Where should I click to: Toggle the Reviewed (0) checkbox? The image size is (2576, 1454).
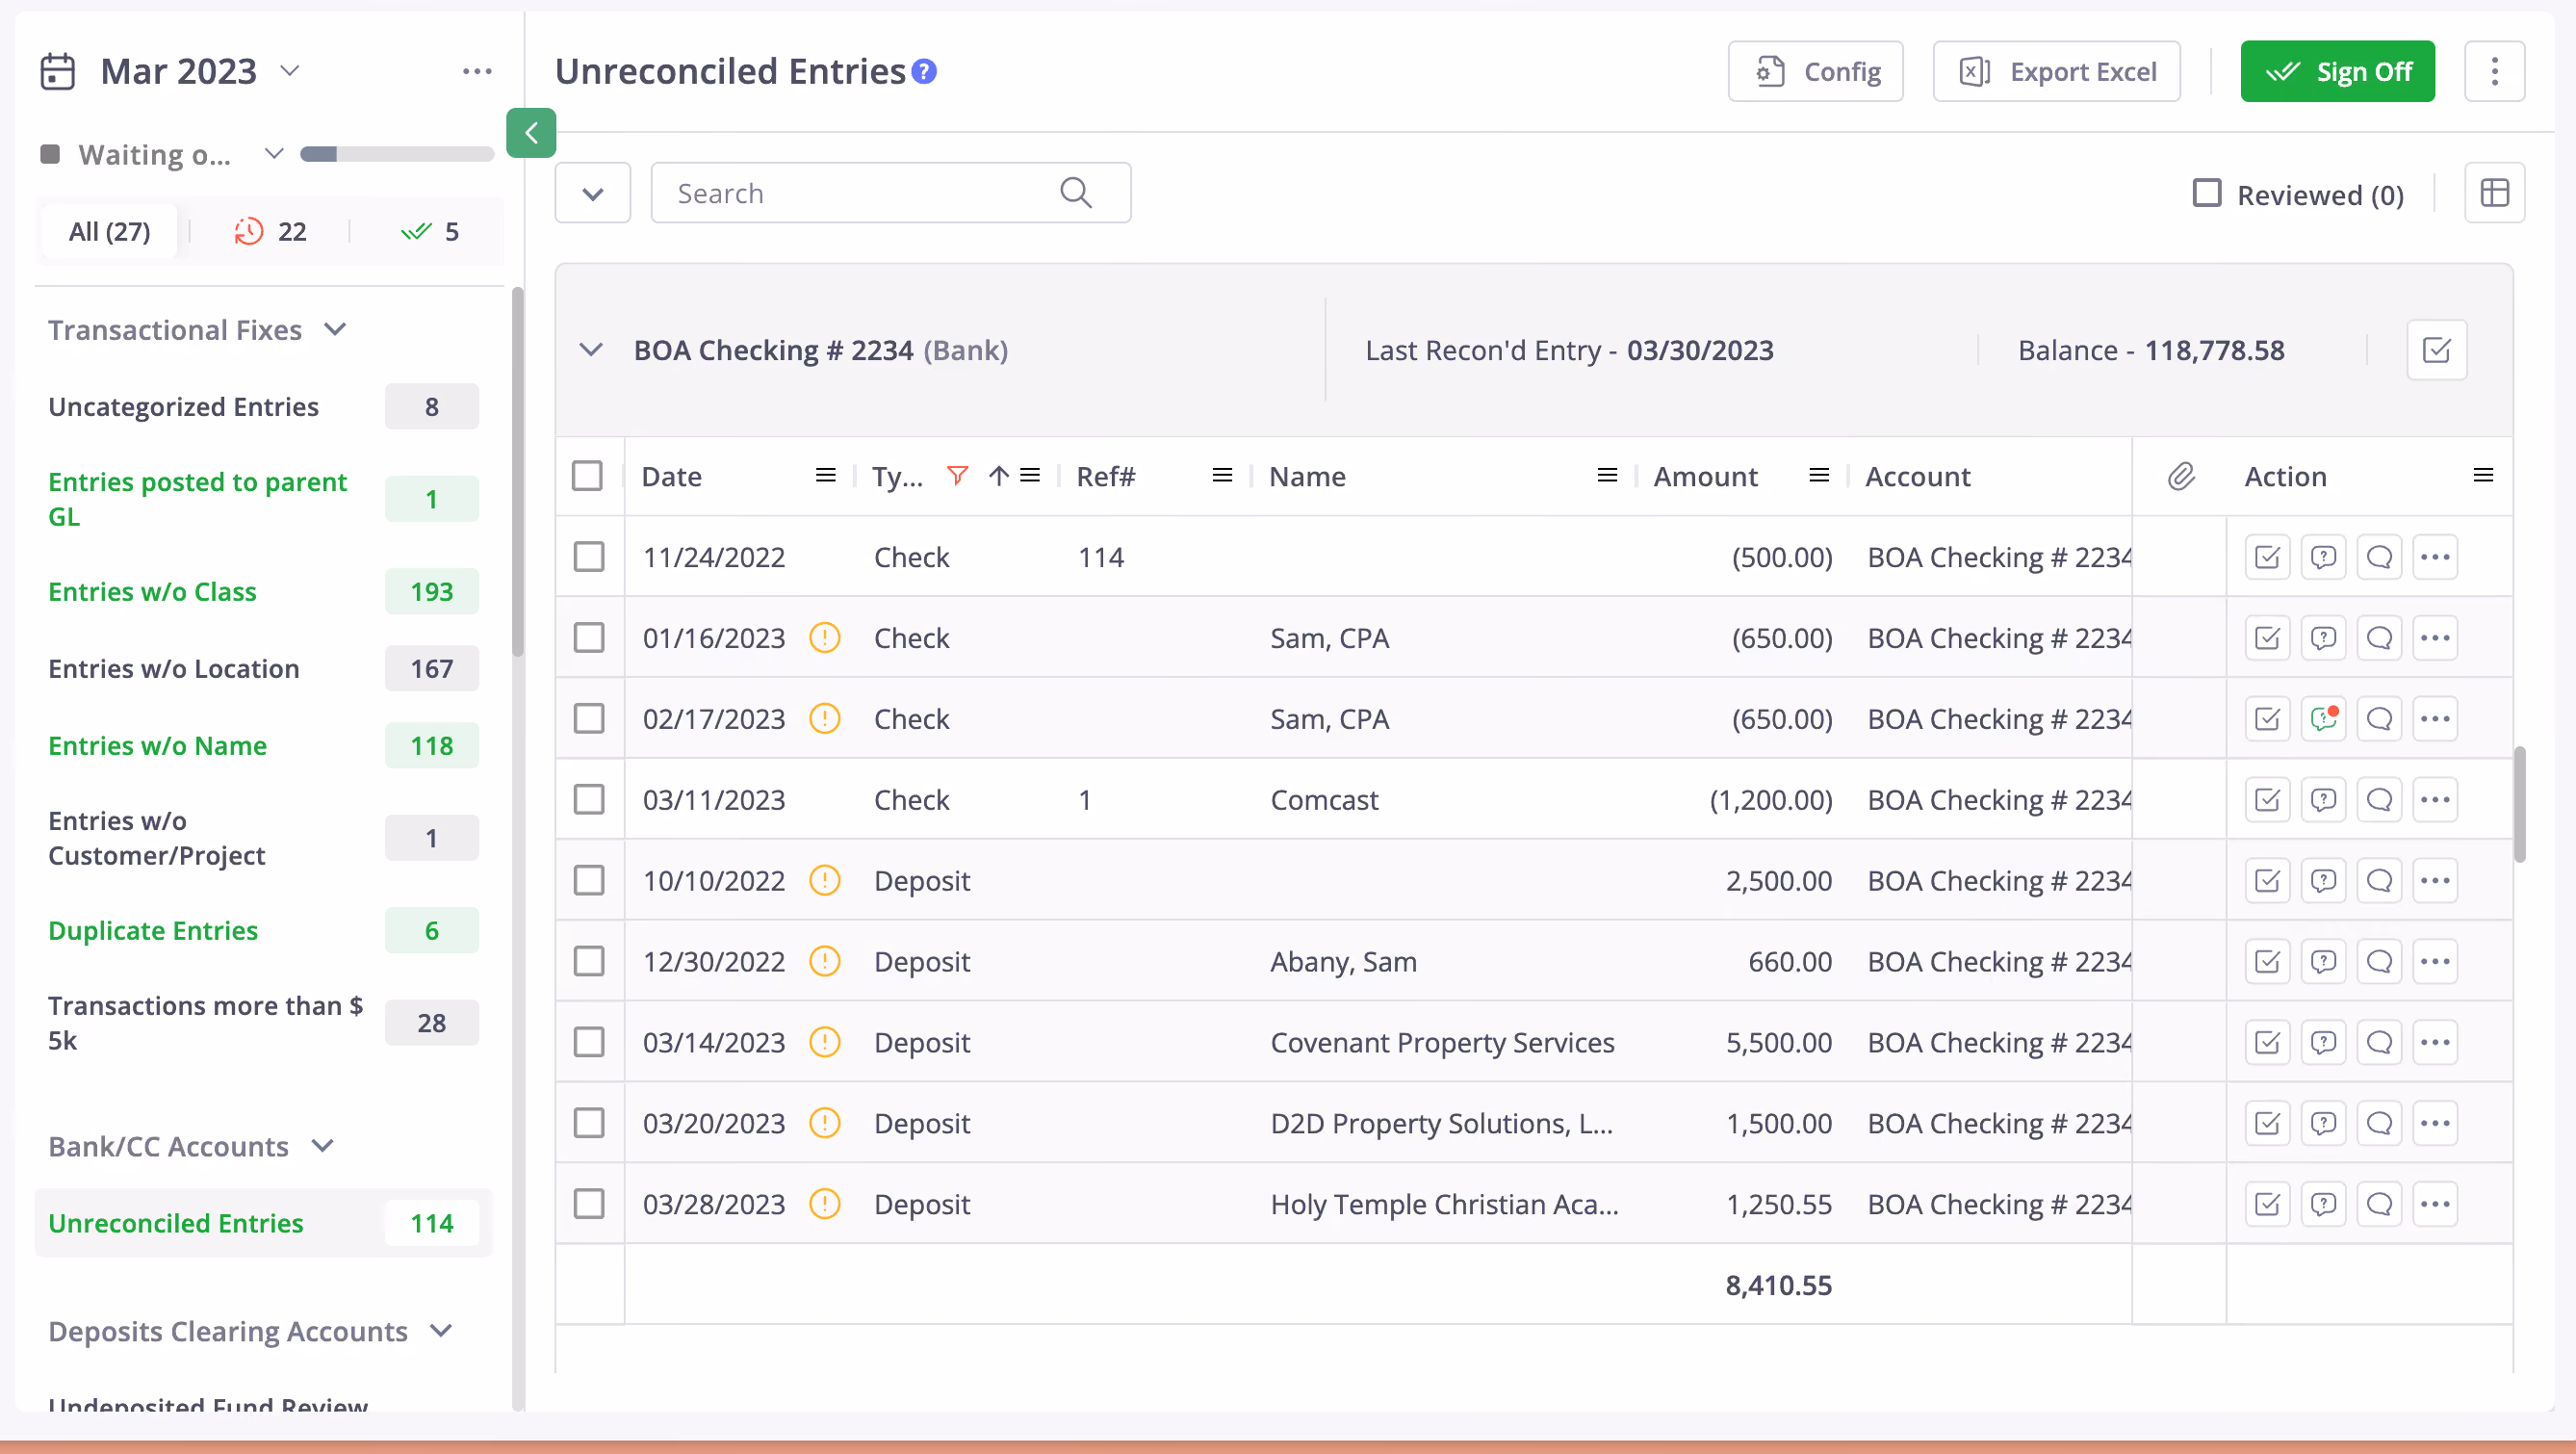point(2207,193)
